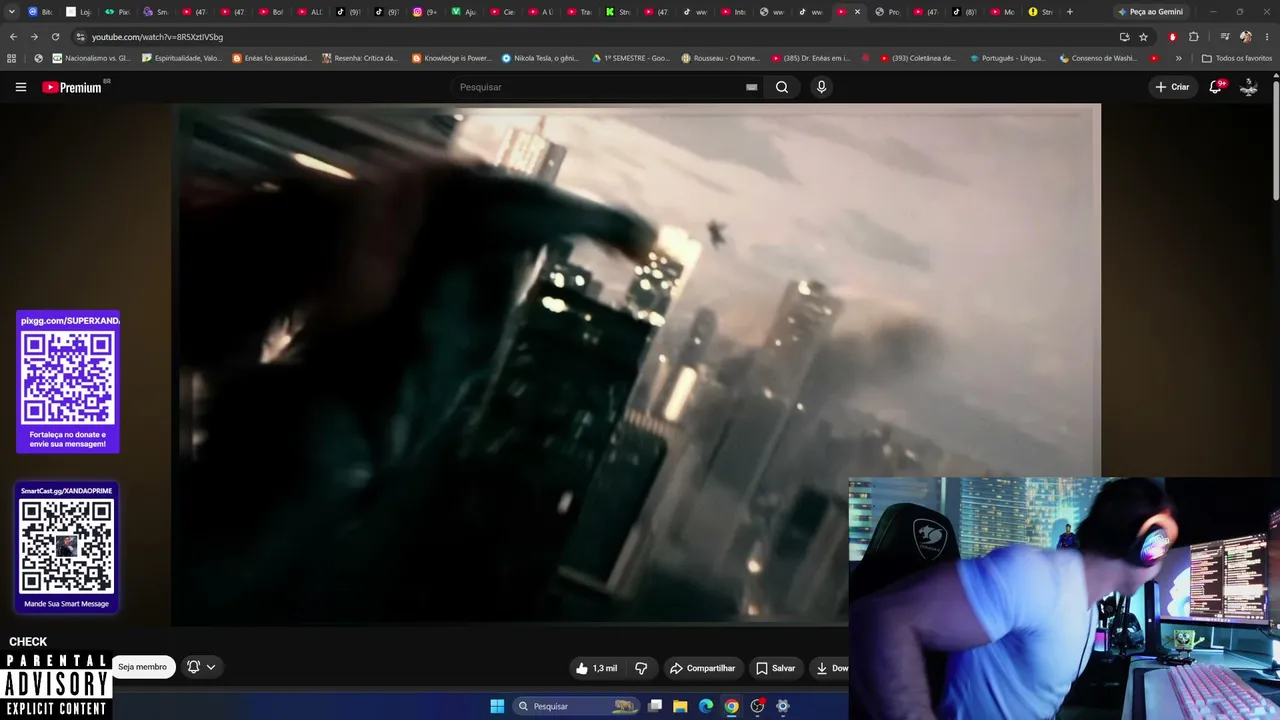Click the SmartCast.gg QR code
1280x720 pixels.
coord(67,546)
